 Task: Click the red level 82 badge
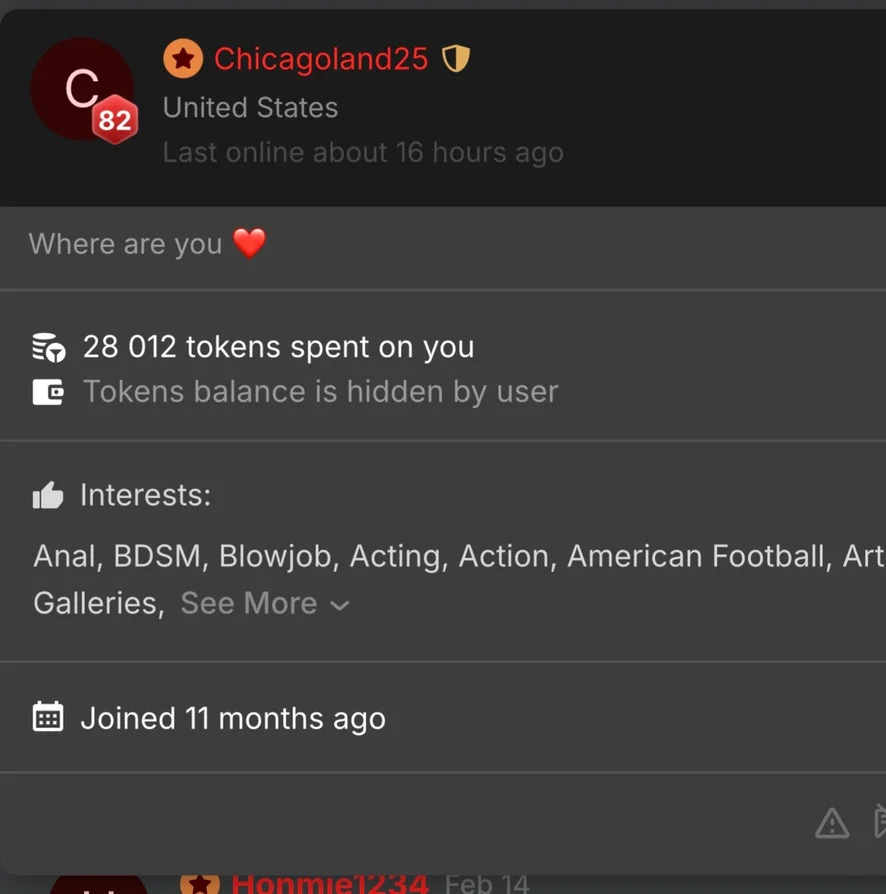pyautogui.click(x=115, y=121)
